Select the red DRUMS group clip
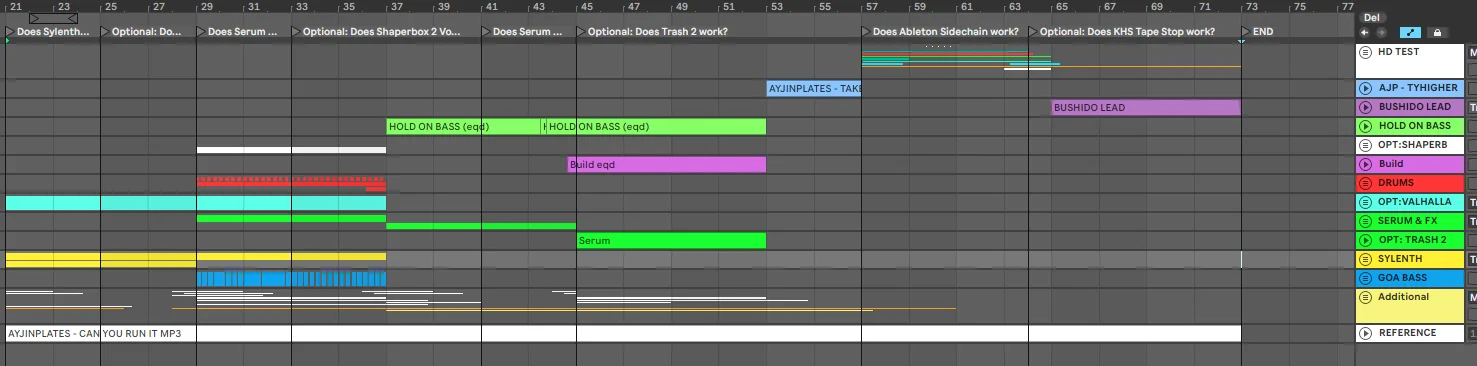The image size is (1477, 366). pyautogui.click(x=291, y=184)
